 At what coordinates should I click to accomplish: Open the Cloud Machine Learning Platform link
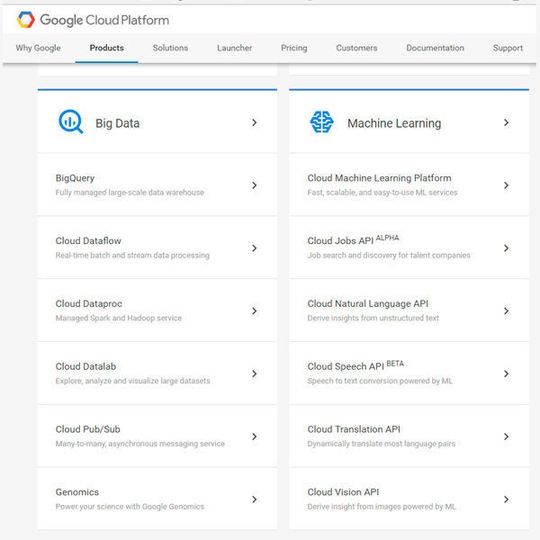379,178
